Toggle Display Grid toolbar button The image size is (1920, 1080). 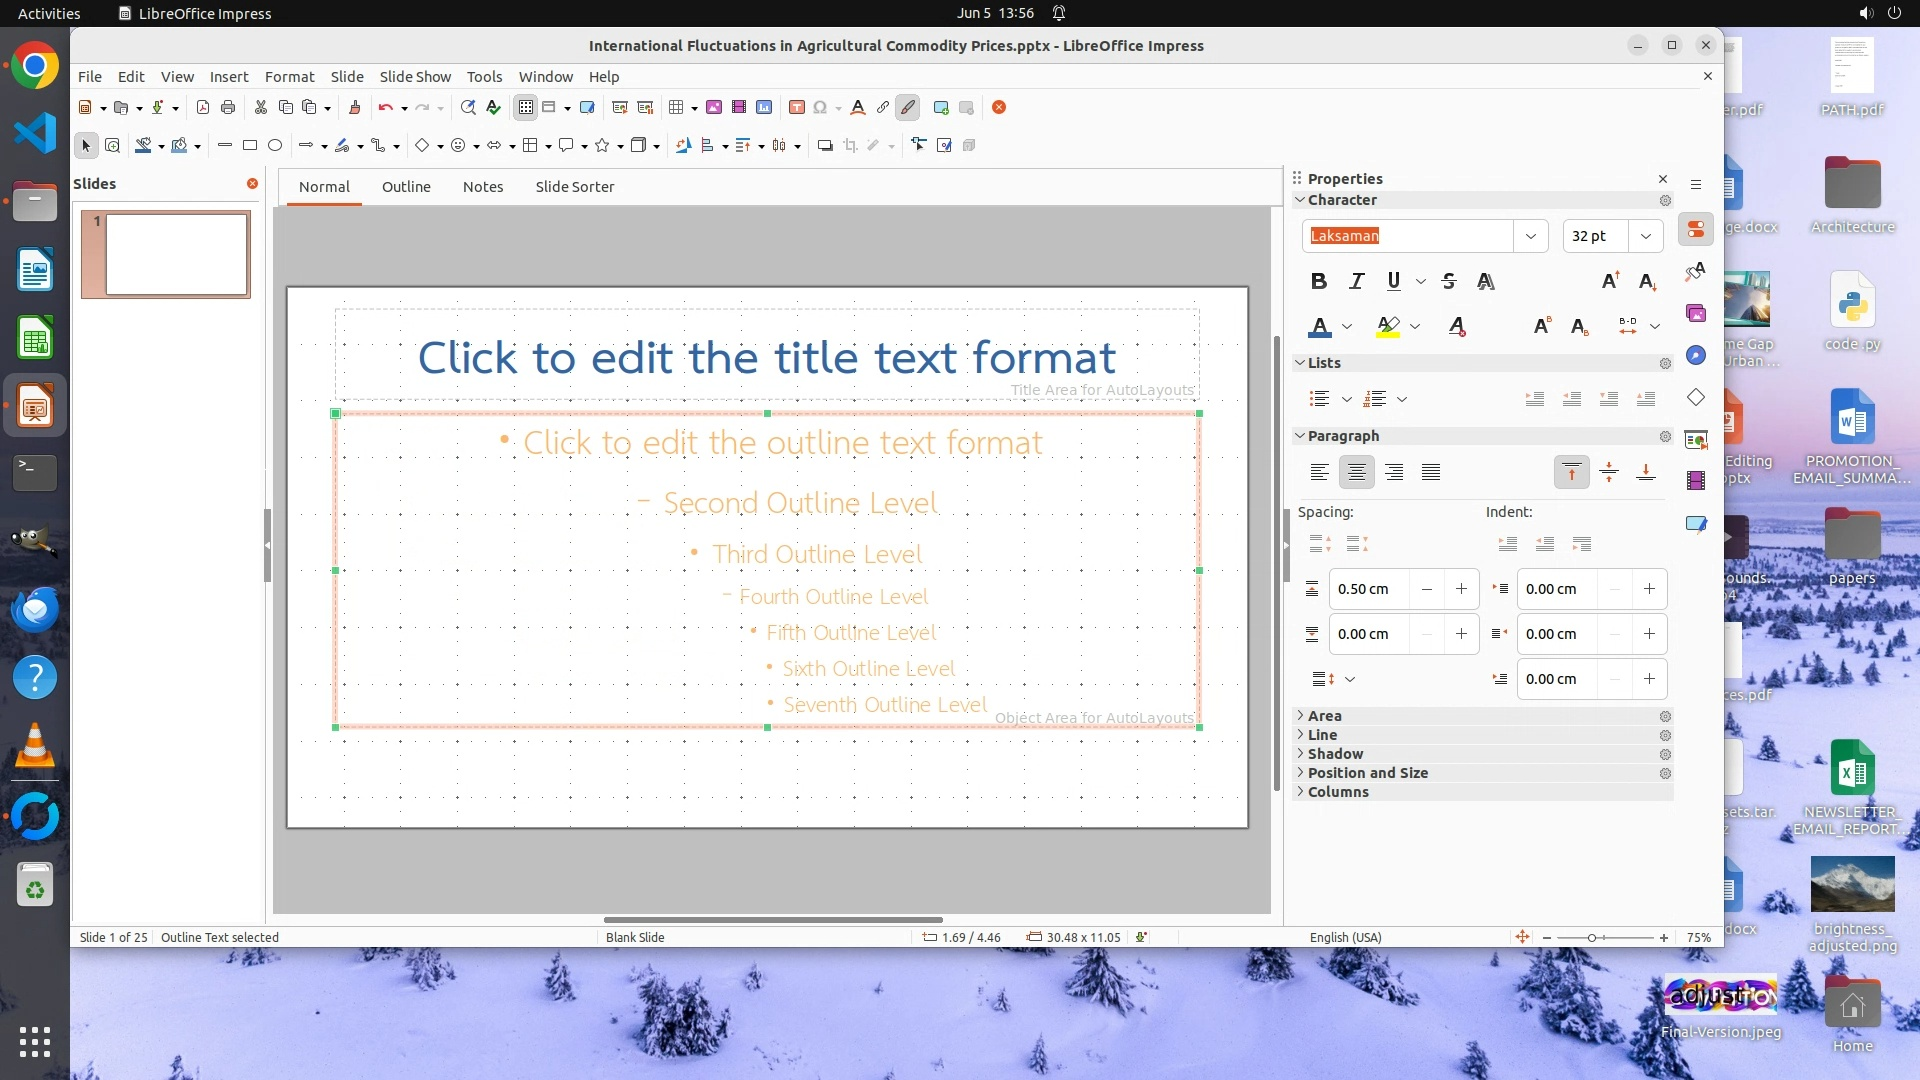pos(526,107)
